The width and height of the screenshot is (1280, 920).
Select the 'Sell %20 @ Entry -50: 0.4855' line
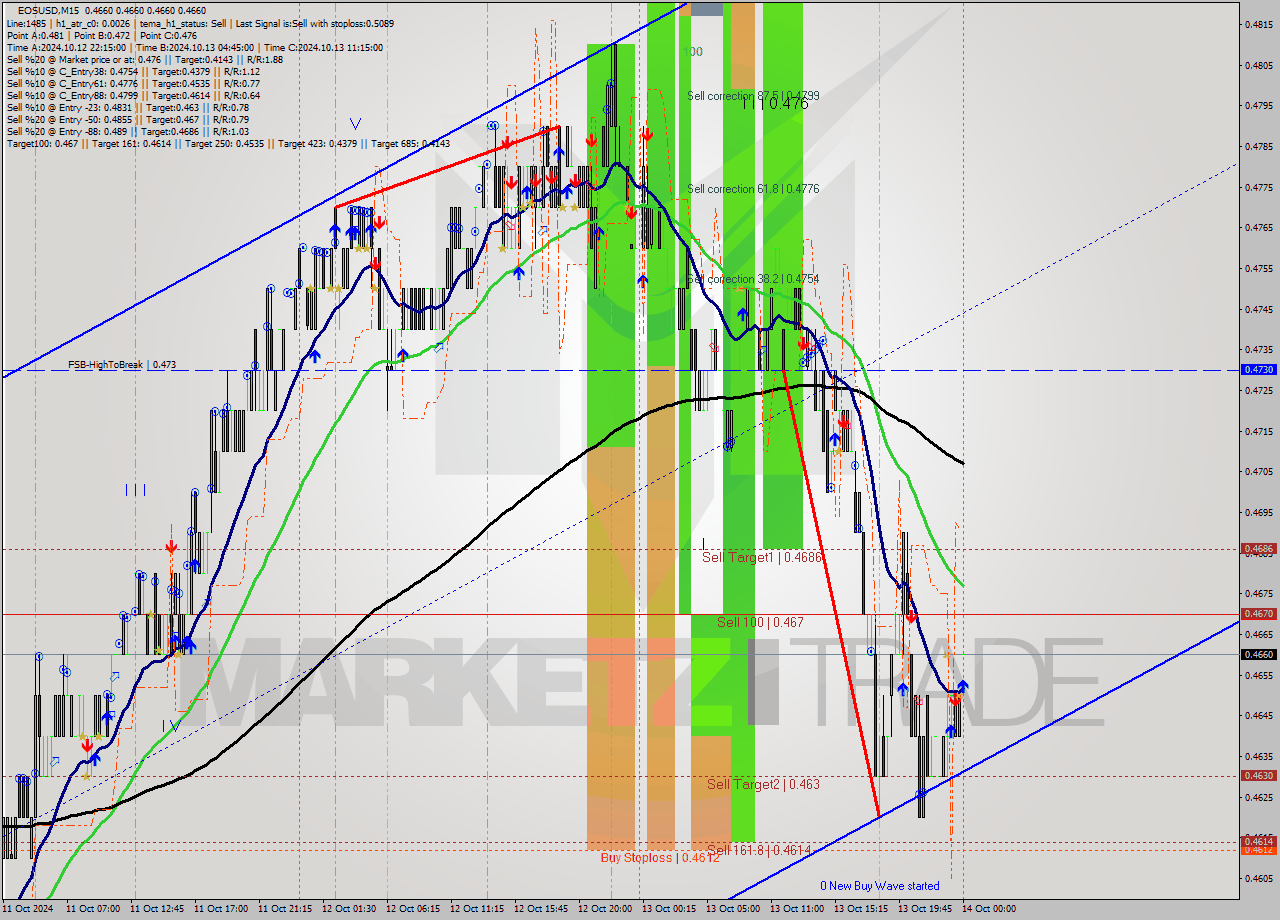tap(128, 119)
